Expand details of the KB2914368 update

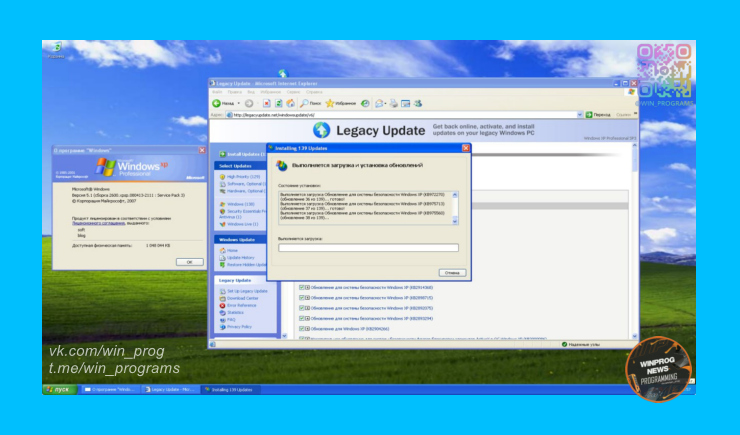click(307, 287)
